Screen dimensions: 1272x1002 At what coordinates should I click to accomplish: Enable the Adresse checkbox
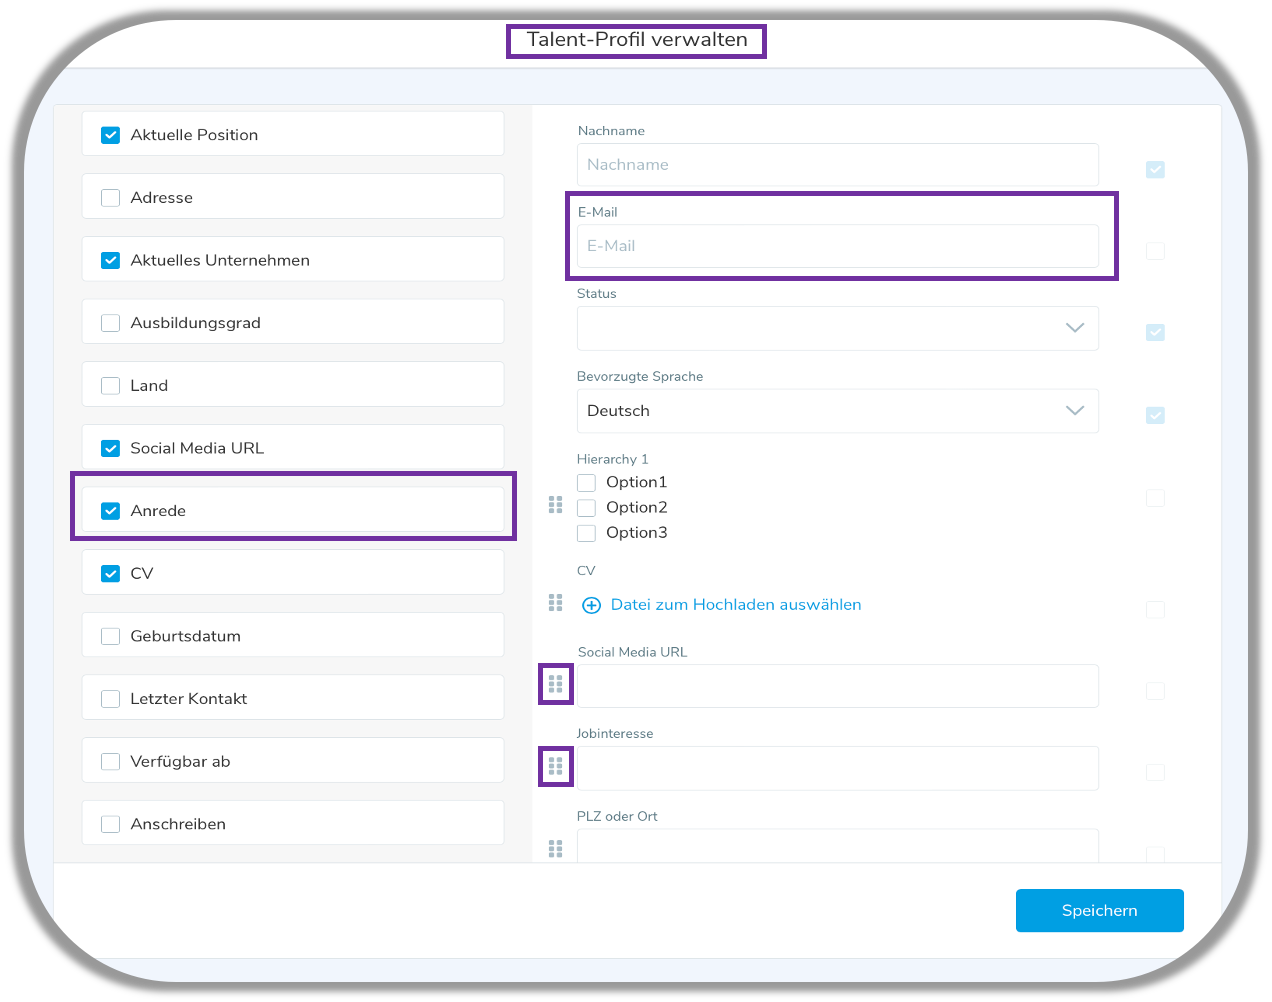tap(111, 198)
